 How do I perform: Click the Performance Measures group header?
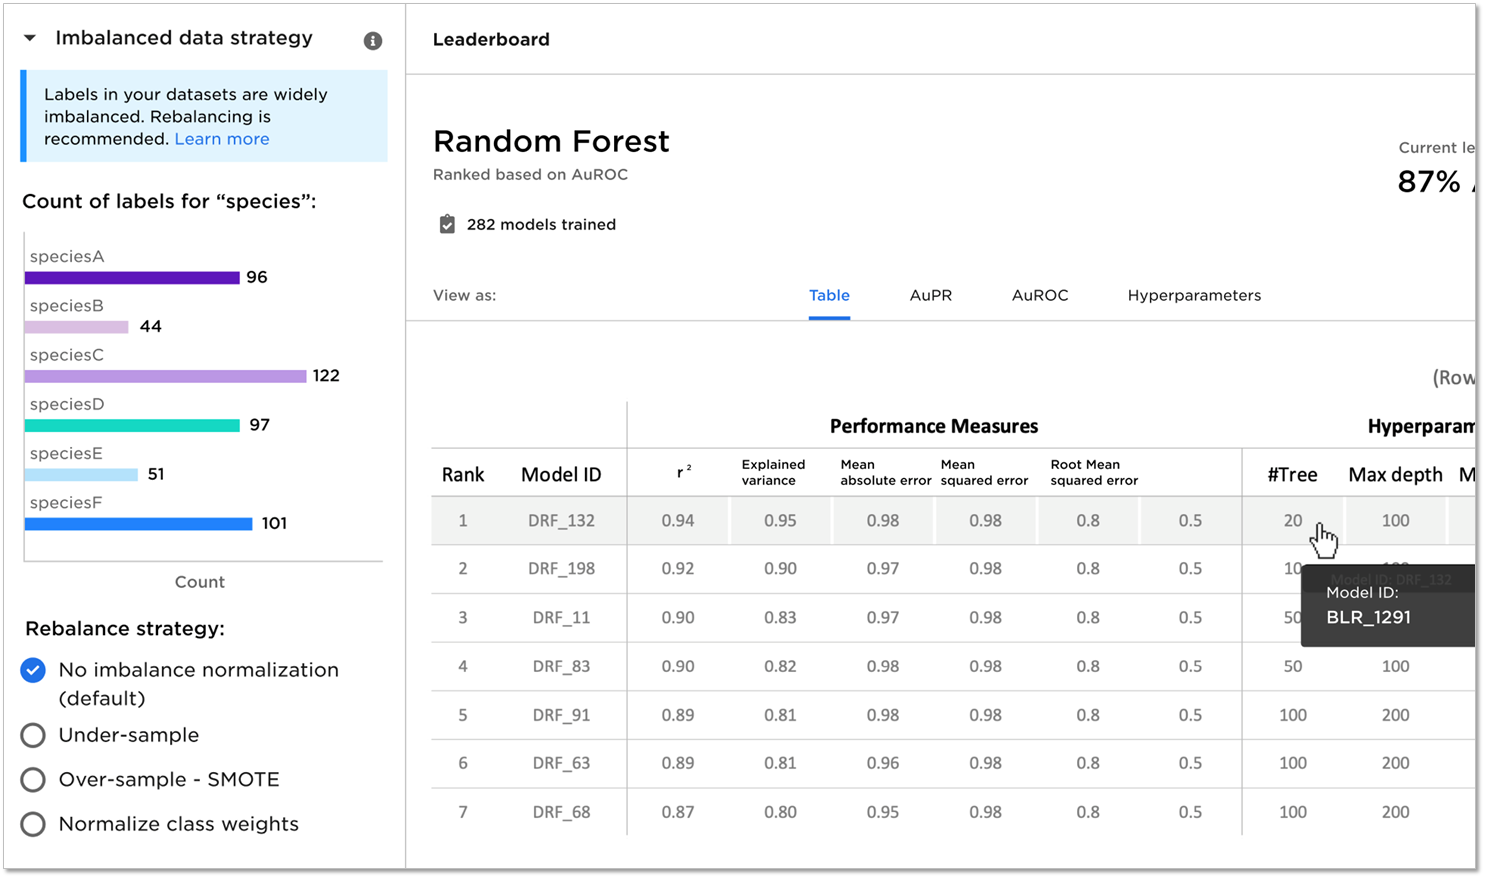(x=934, y=427)
